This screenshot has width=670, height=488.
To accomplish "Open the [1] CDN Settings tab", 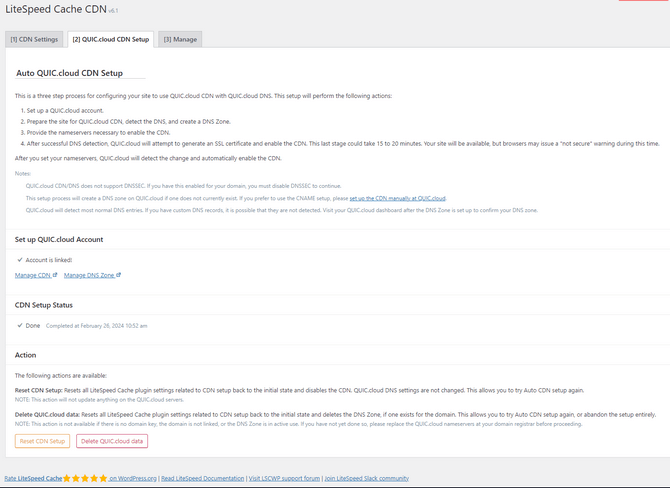I will tap(32, 39).
